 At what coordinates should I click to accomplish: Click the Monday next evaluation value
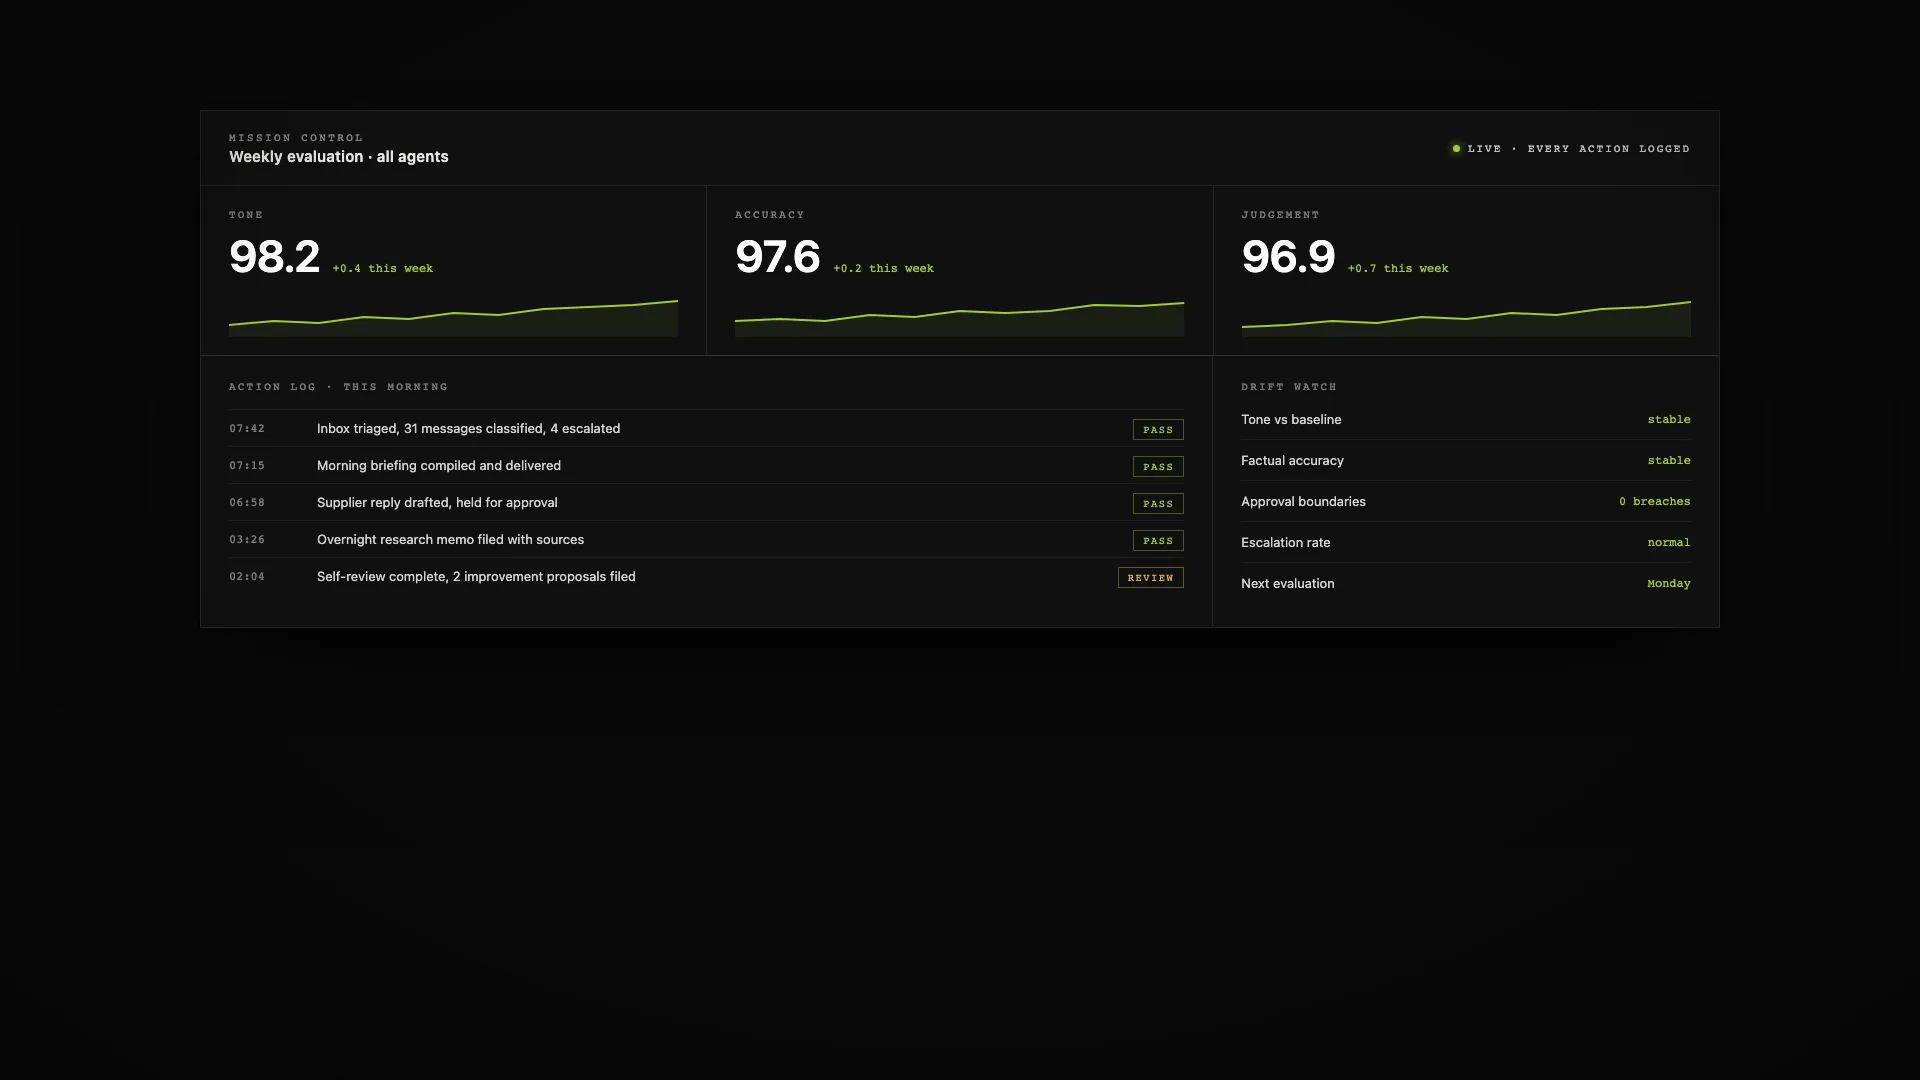(x=1669, y=583)
